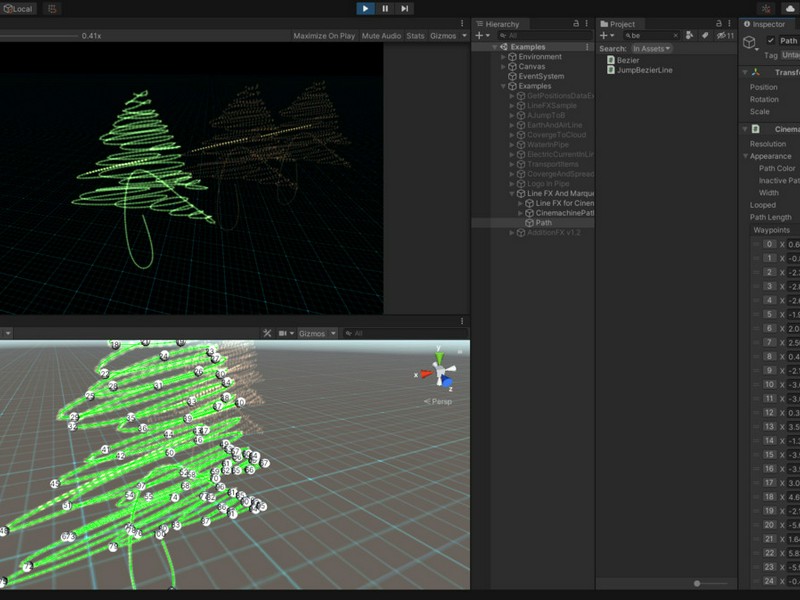
Task: Open the In Assets search scope dropdown
Action: click(x=652, y=48)
